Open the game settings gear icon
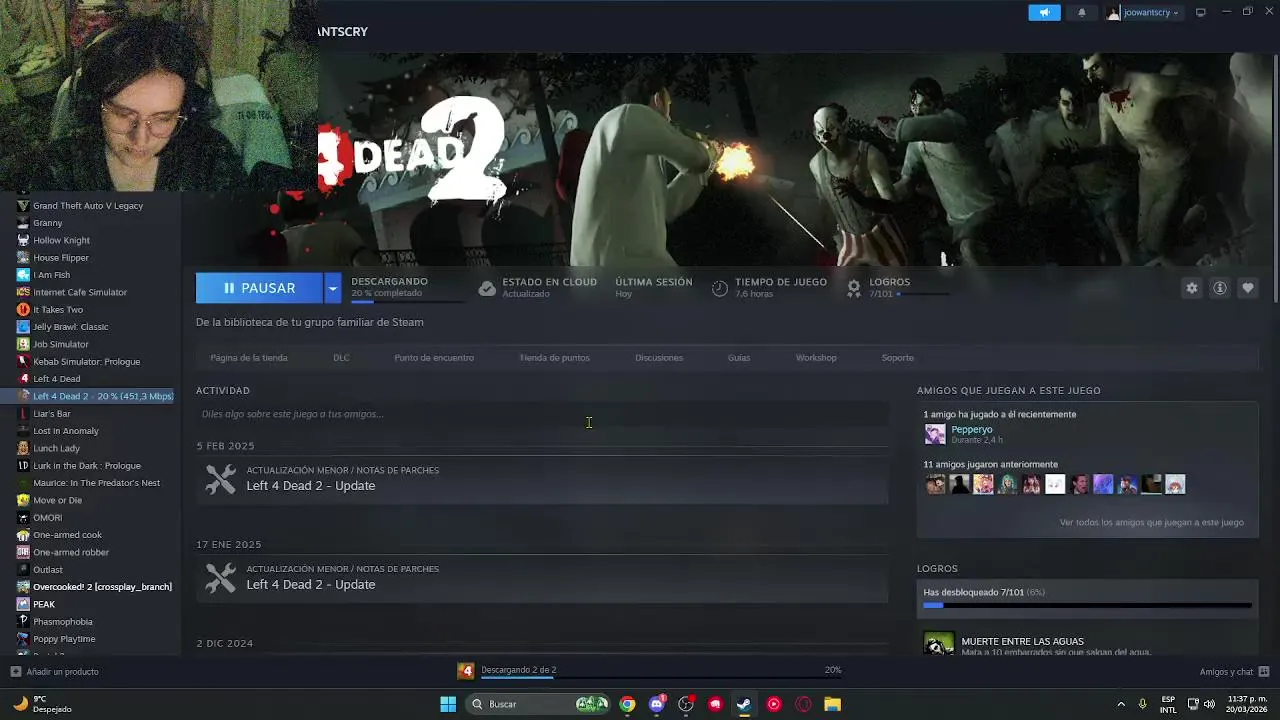 pos(1192,288)
